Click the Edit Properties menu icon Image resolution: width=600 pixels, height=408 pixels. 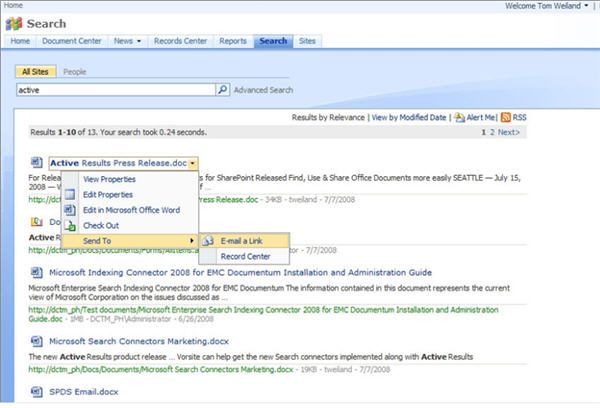coord(70,194)
